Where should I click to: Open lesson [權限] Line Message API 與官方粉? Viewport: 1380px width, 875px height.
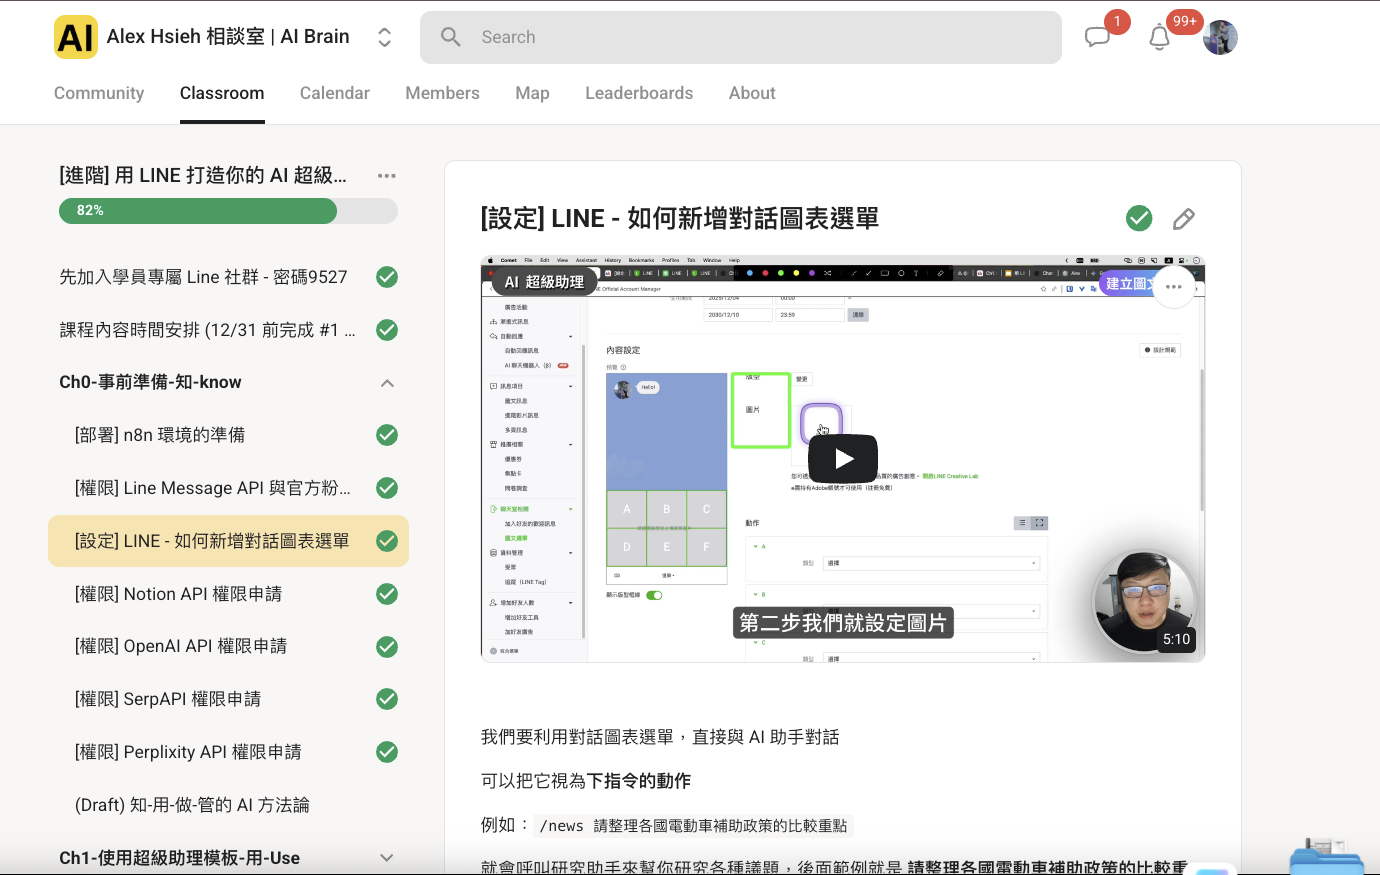[213, 488]
